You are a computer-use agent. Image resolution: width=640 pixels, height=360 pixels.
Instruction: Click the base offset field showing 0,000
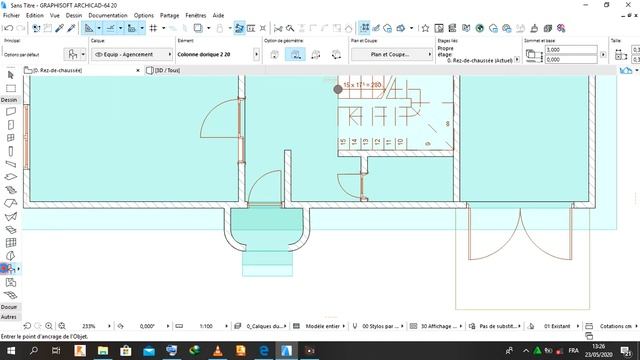[x=571, y=60]
